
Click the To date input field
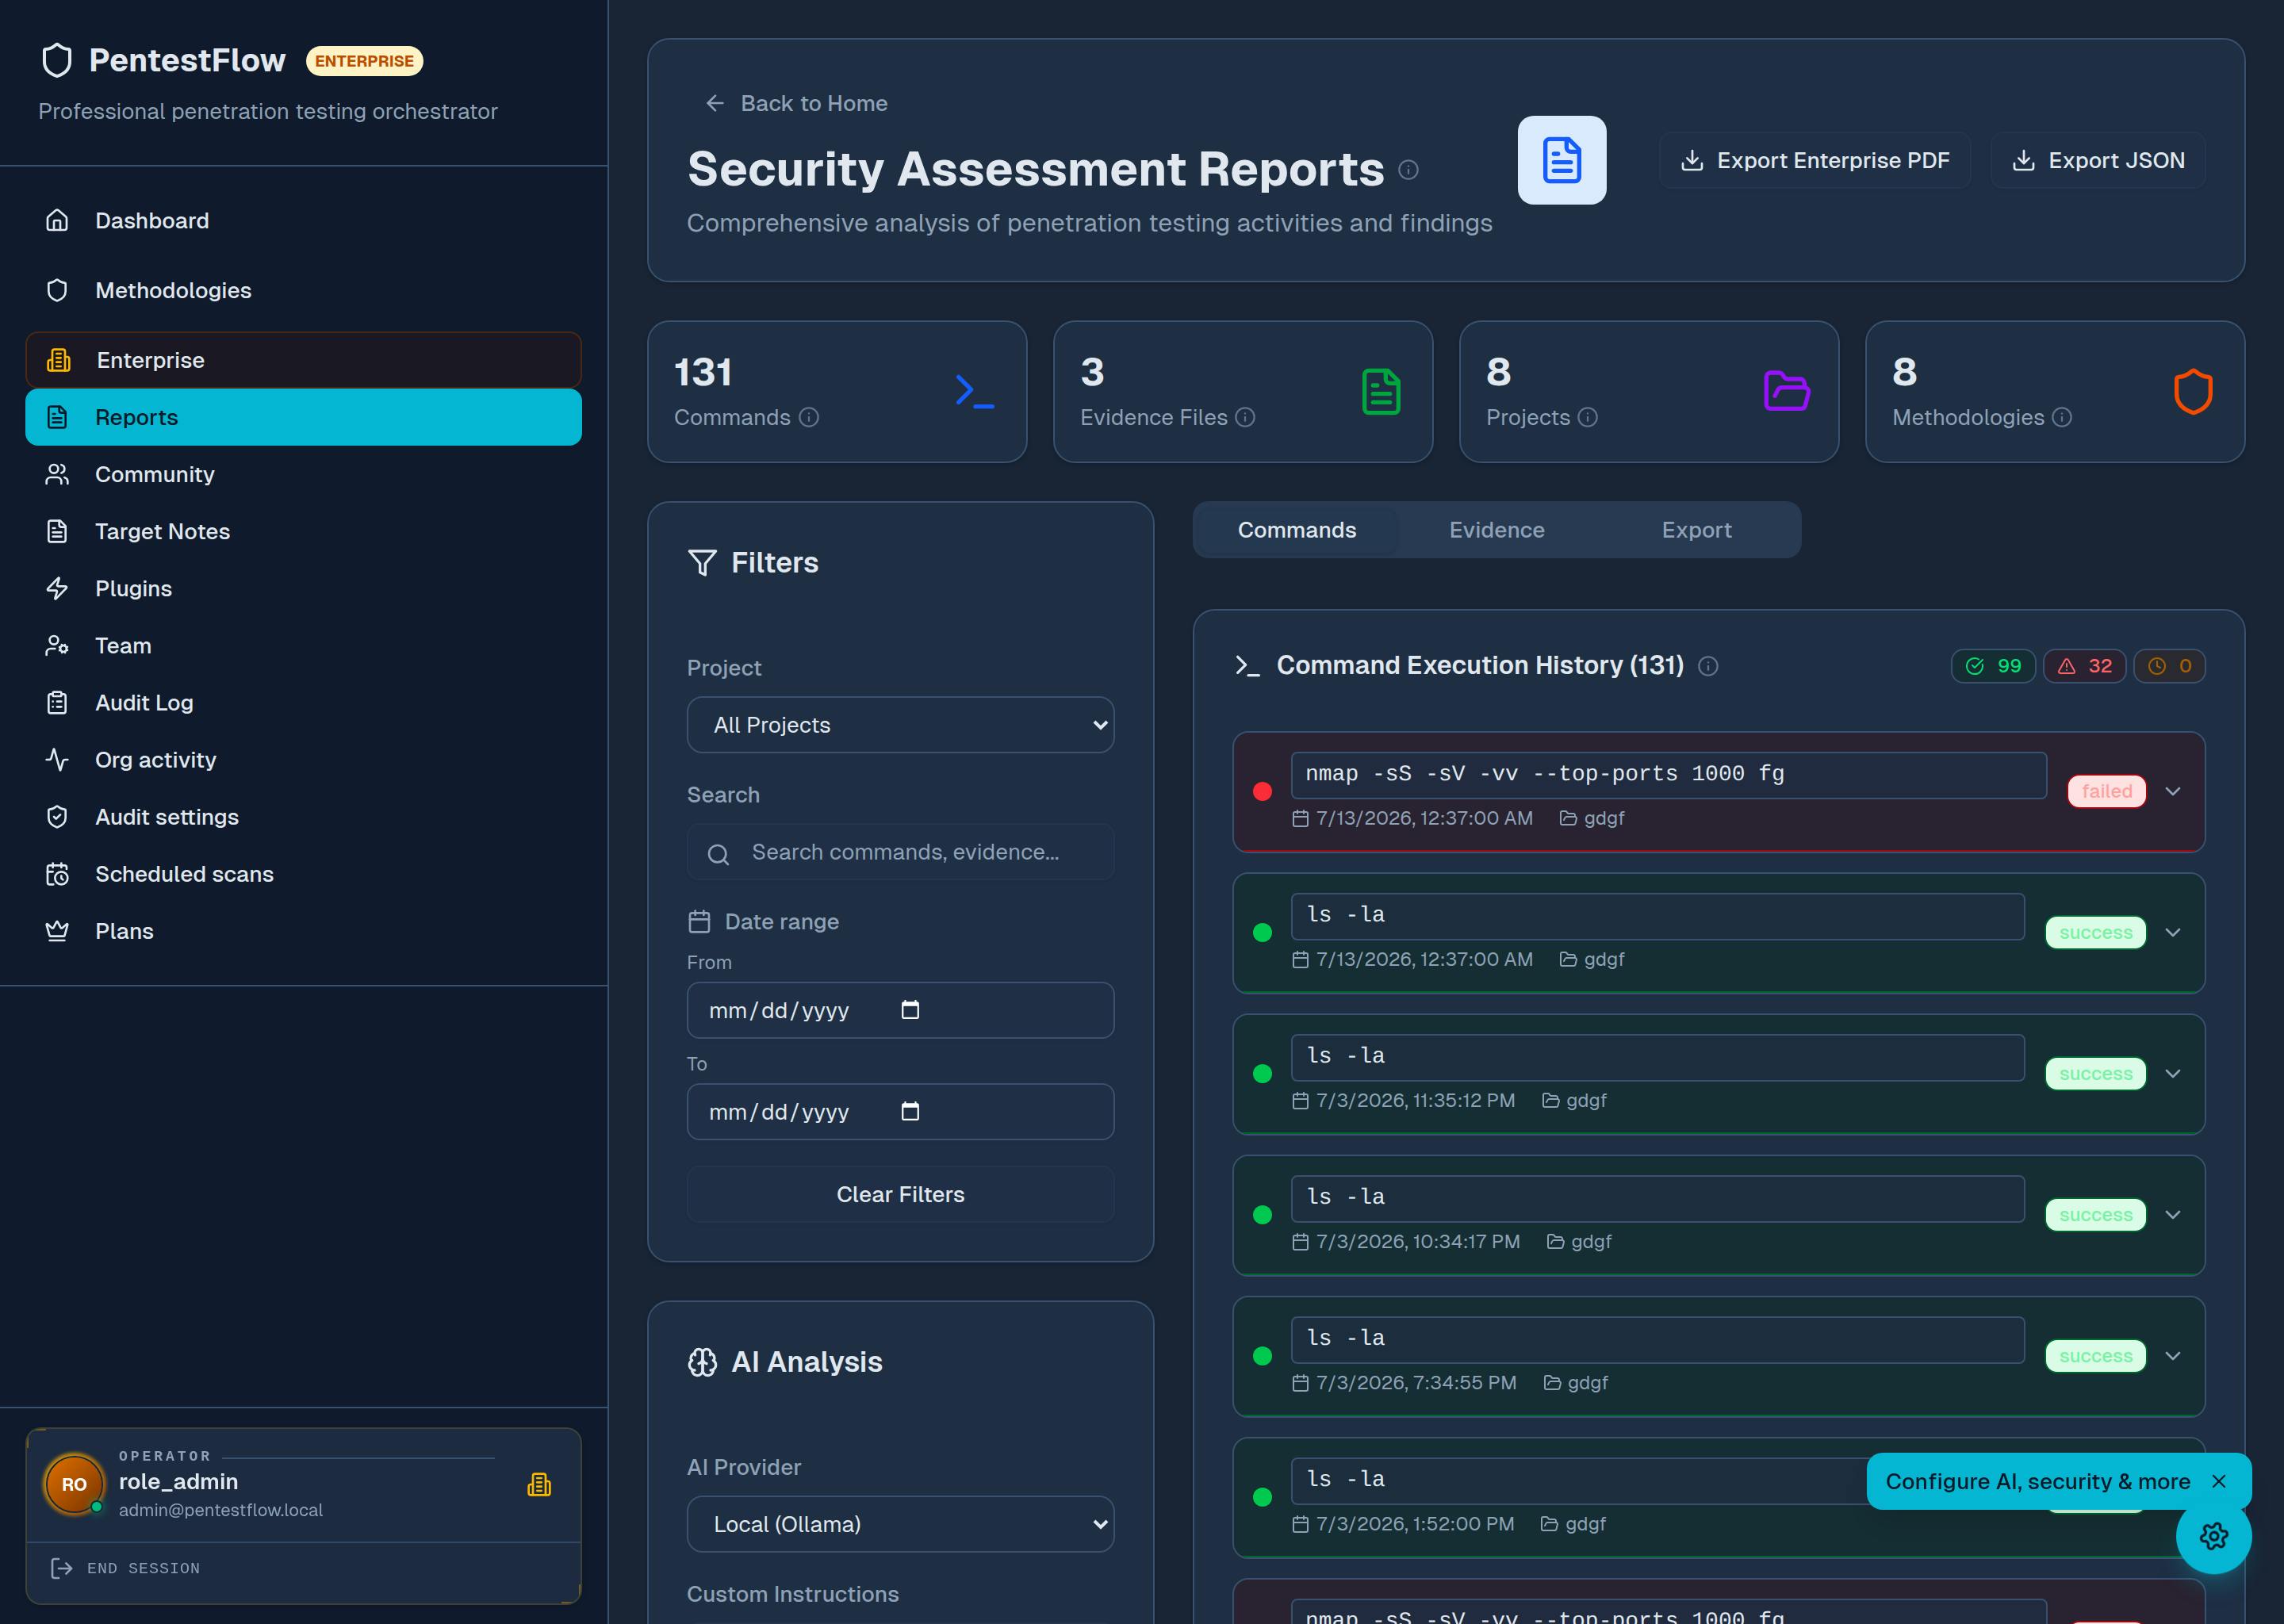[900, 1112]
